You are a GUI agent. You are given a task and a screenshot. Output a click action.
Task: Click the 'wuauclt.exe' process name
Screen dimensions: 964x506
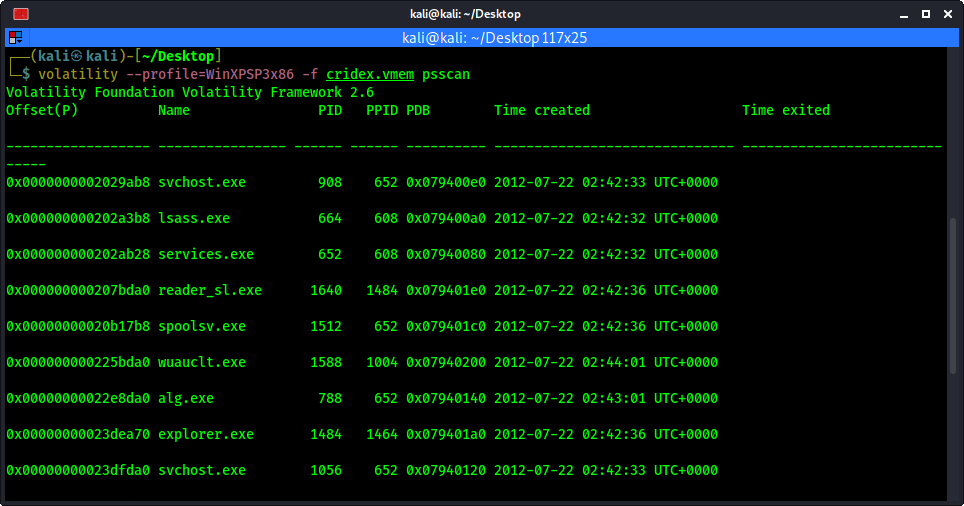tap(202, 363)
